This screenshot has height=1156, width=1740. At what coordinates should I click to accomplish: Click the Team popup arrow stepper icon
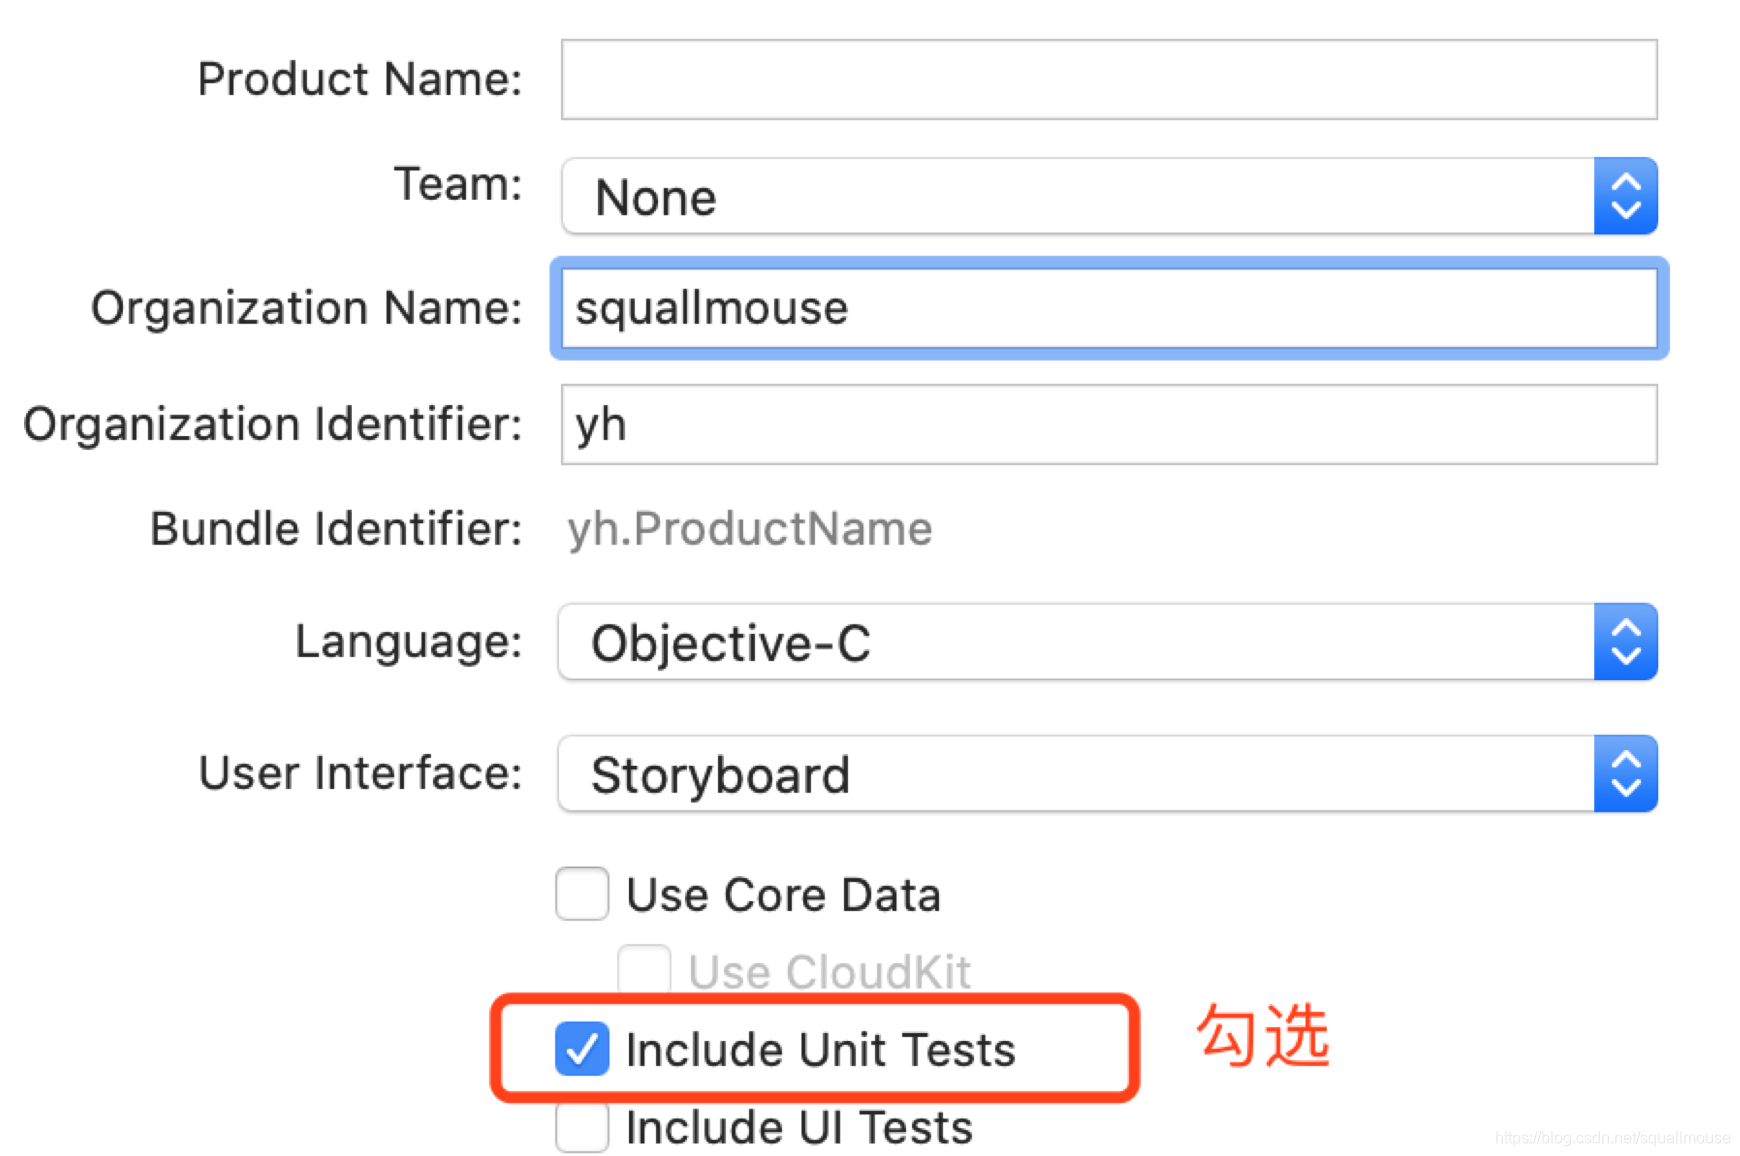tap(1625, 197)
